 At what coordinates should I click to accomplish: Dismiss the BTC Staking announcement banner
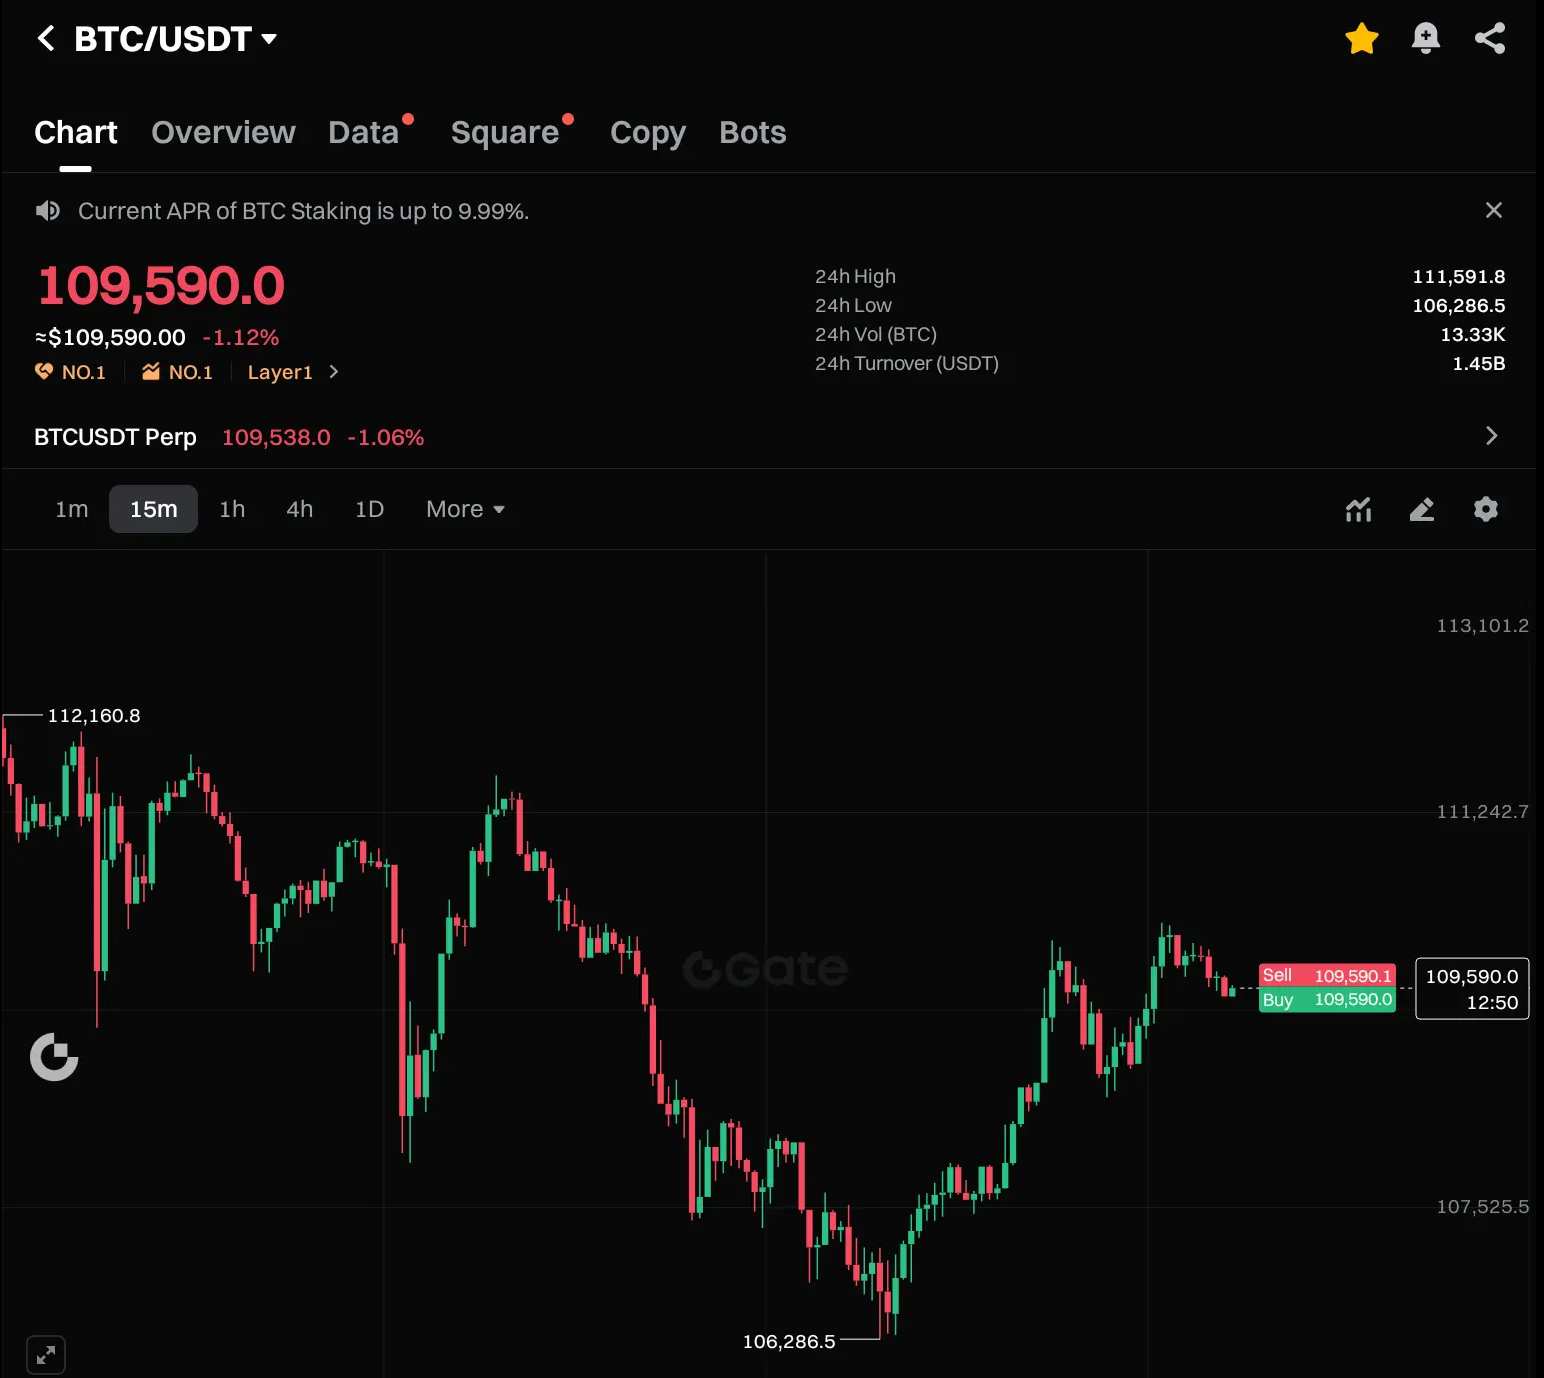[1494, 210]
